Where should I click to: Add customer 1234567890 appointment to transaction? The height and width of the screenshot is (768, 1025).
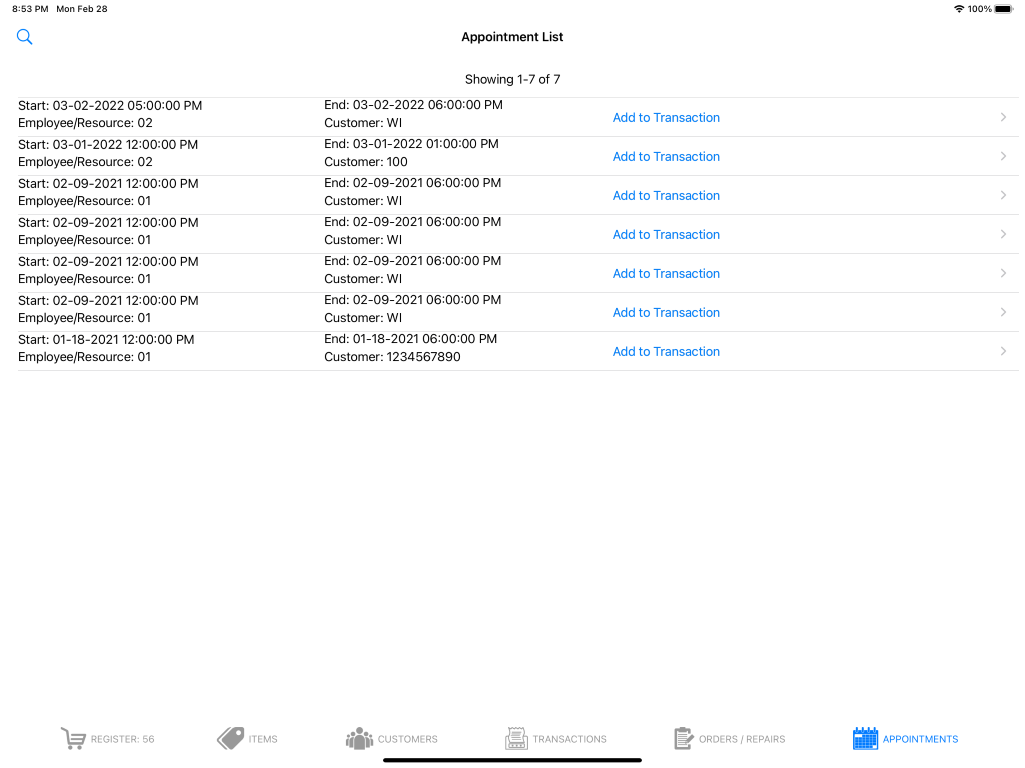click(x=666, y=351)
